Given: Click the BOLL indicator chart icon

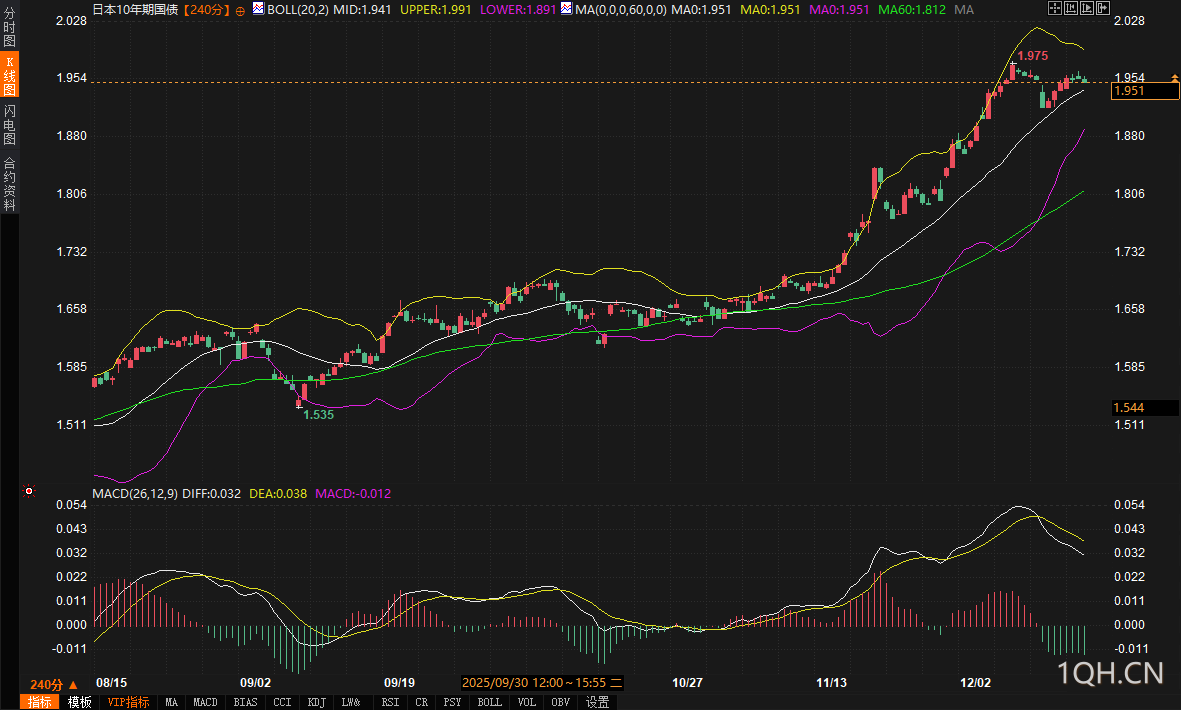Looking at the screenshot, I should tap(258, 9).
